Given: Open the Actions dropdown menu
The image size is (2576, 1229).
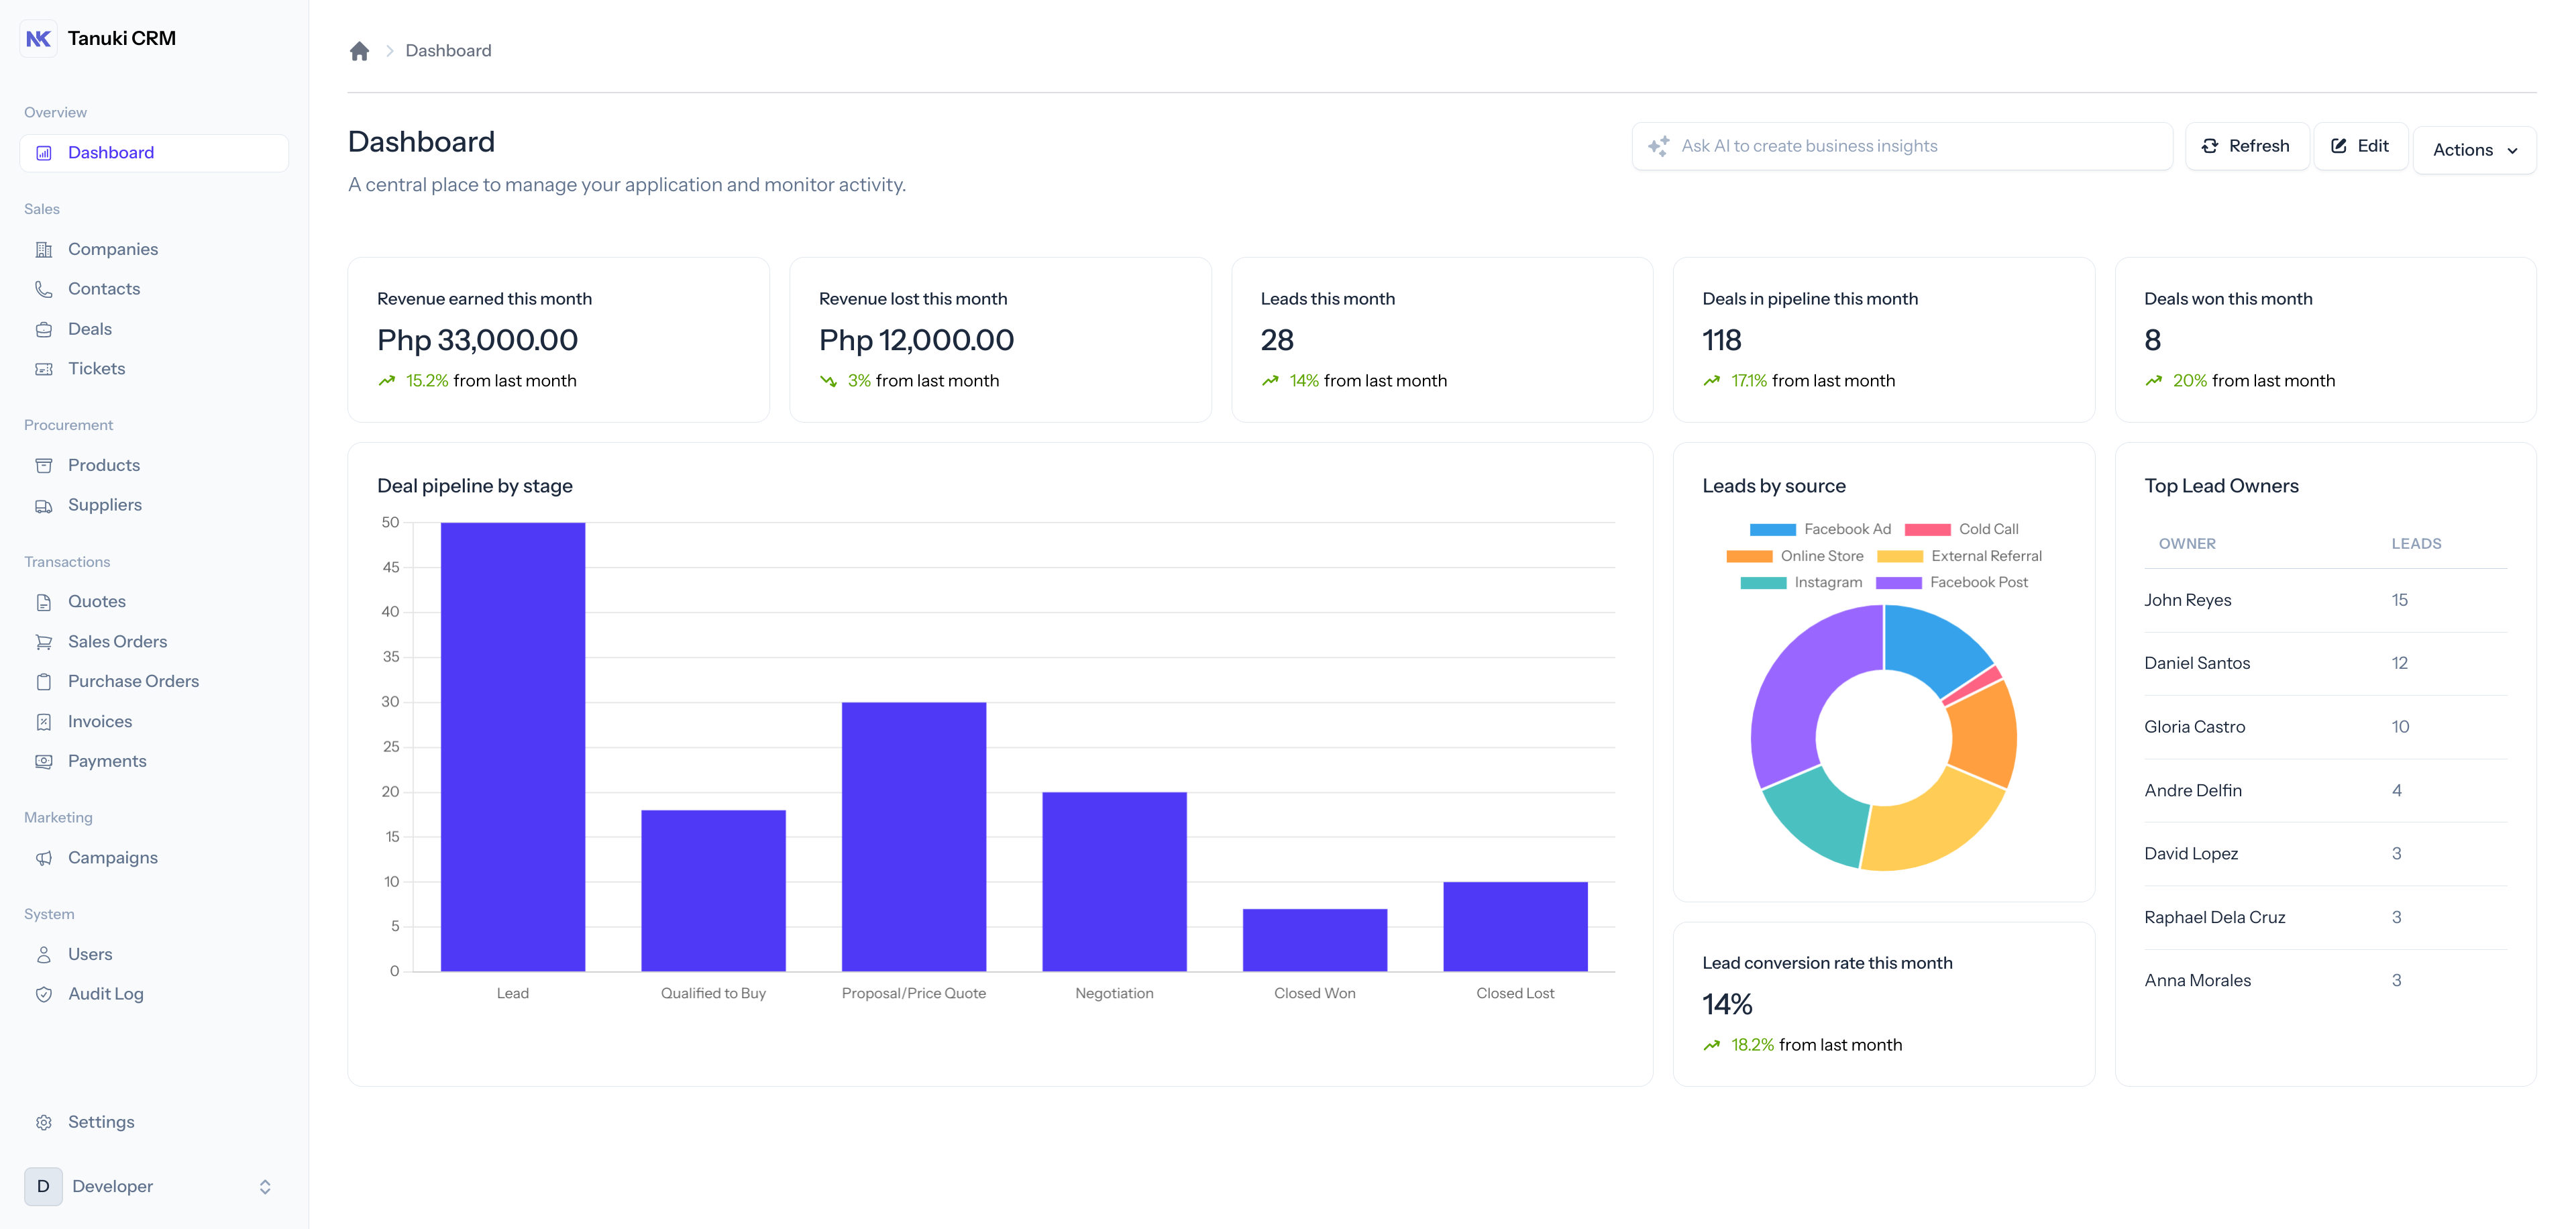Looking at the screenshot, I should 2474,150.
